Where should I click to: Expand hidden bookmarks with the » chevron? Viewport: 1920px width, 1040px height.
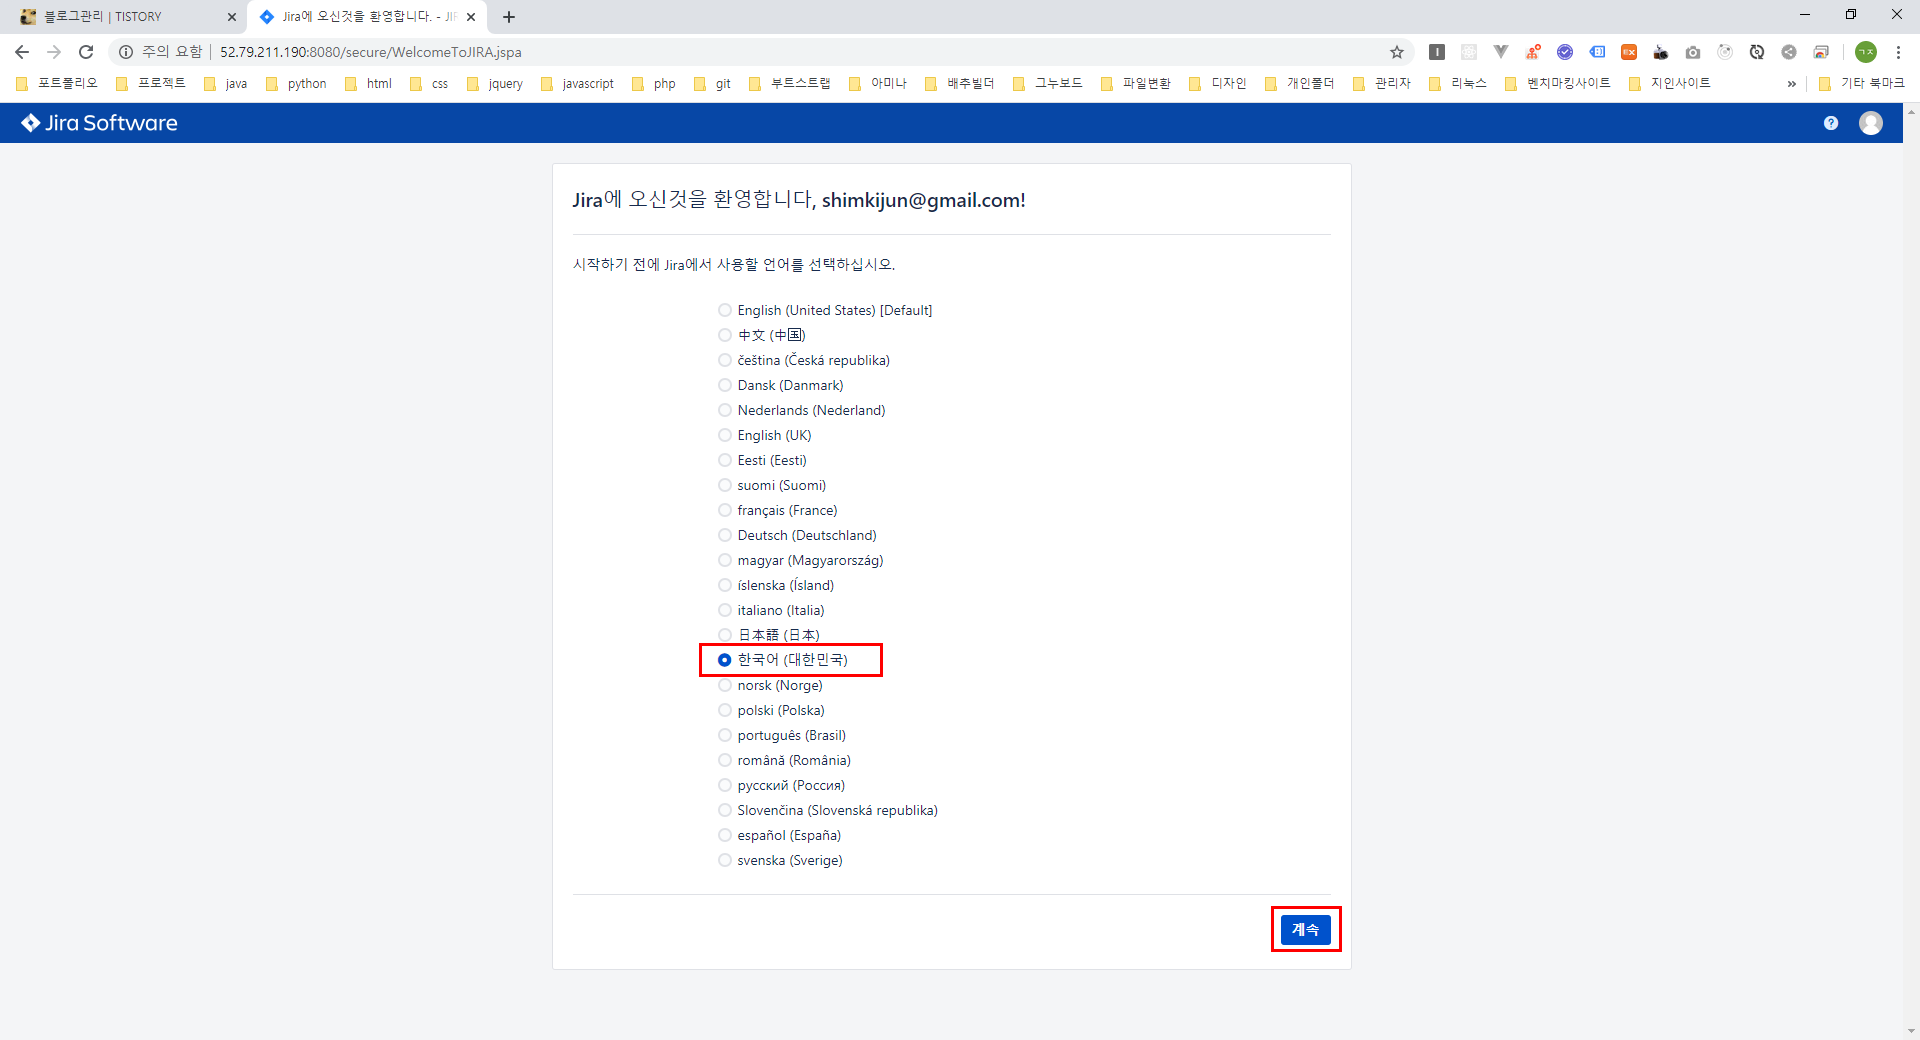(1791, 84)
